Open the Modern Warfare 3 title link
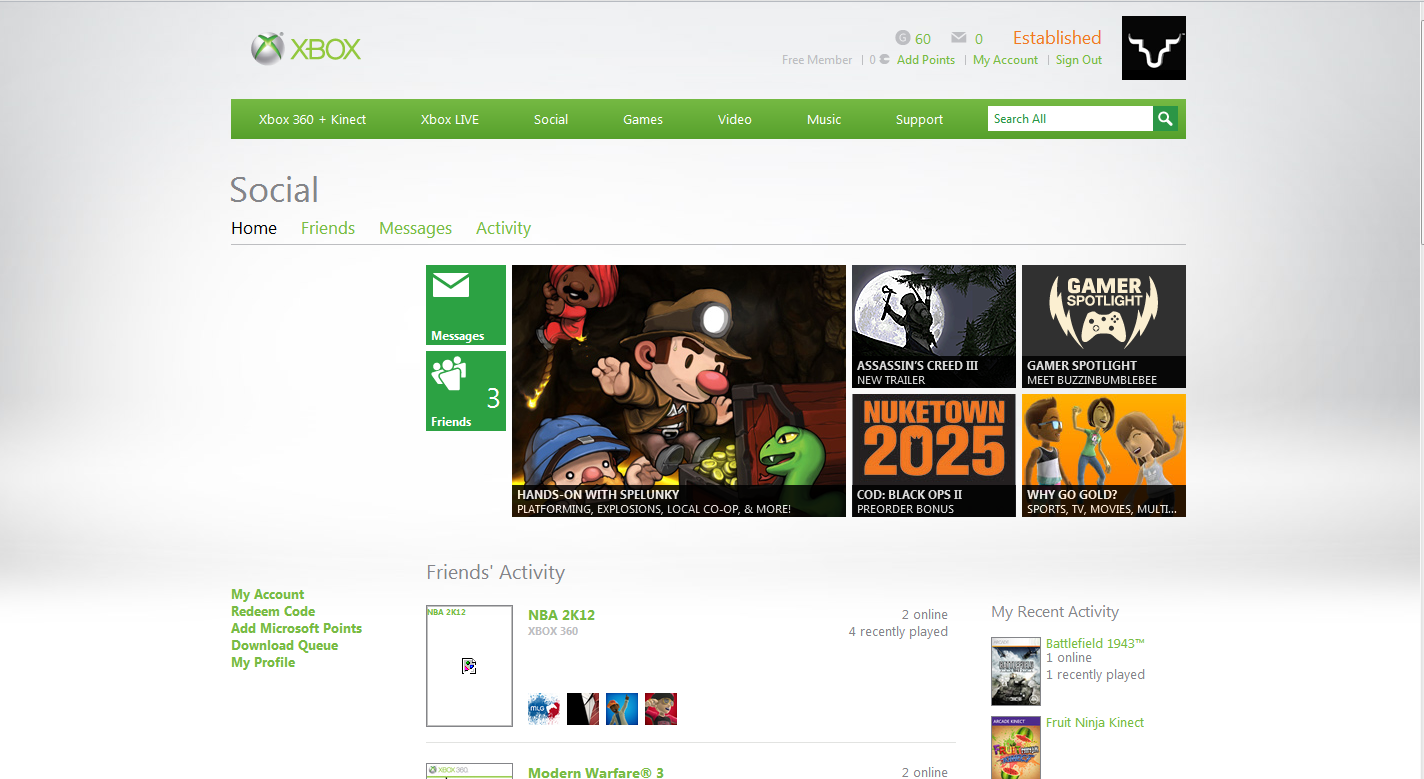Screen dimensions: 1424x779 pyautogui.click(x=595, y=773)
